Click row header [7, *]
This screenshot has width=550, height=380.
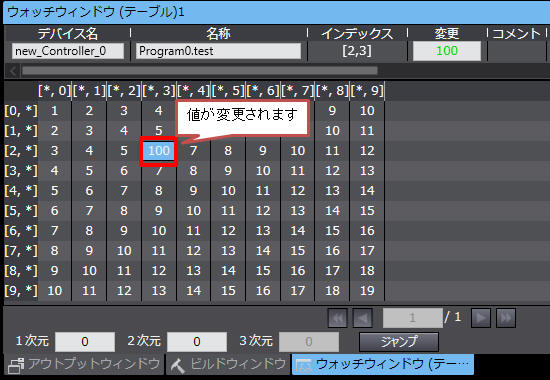click(x=21, y=251)
